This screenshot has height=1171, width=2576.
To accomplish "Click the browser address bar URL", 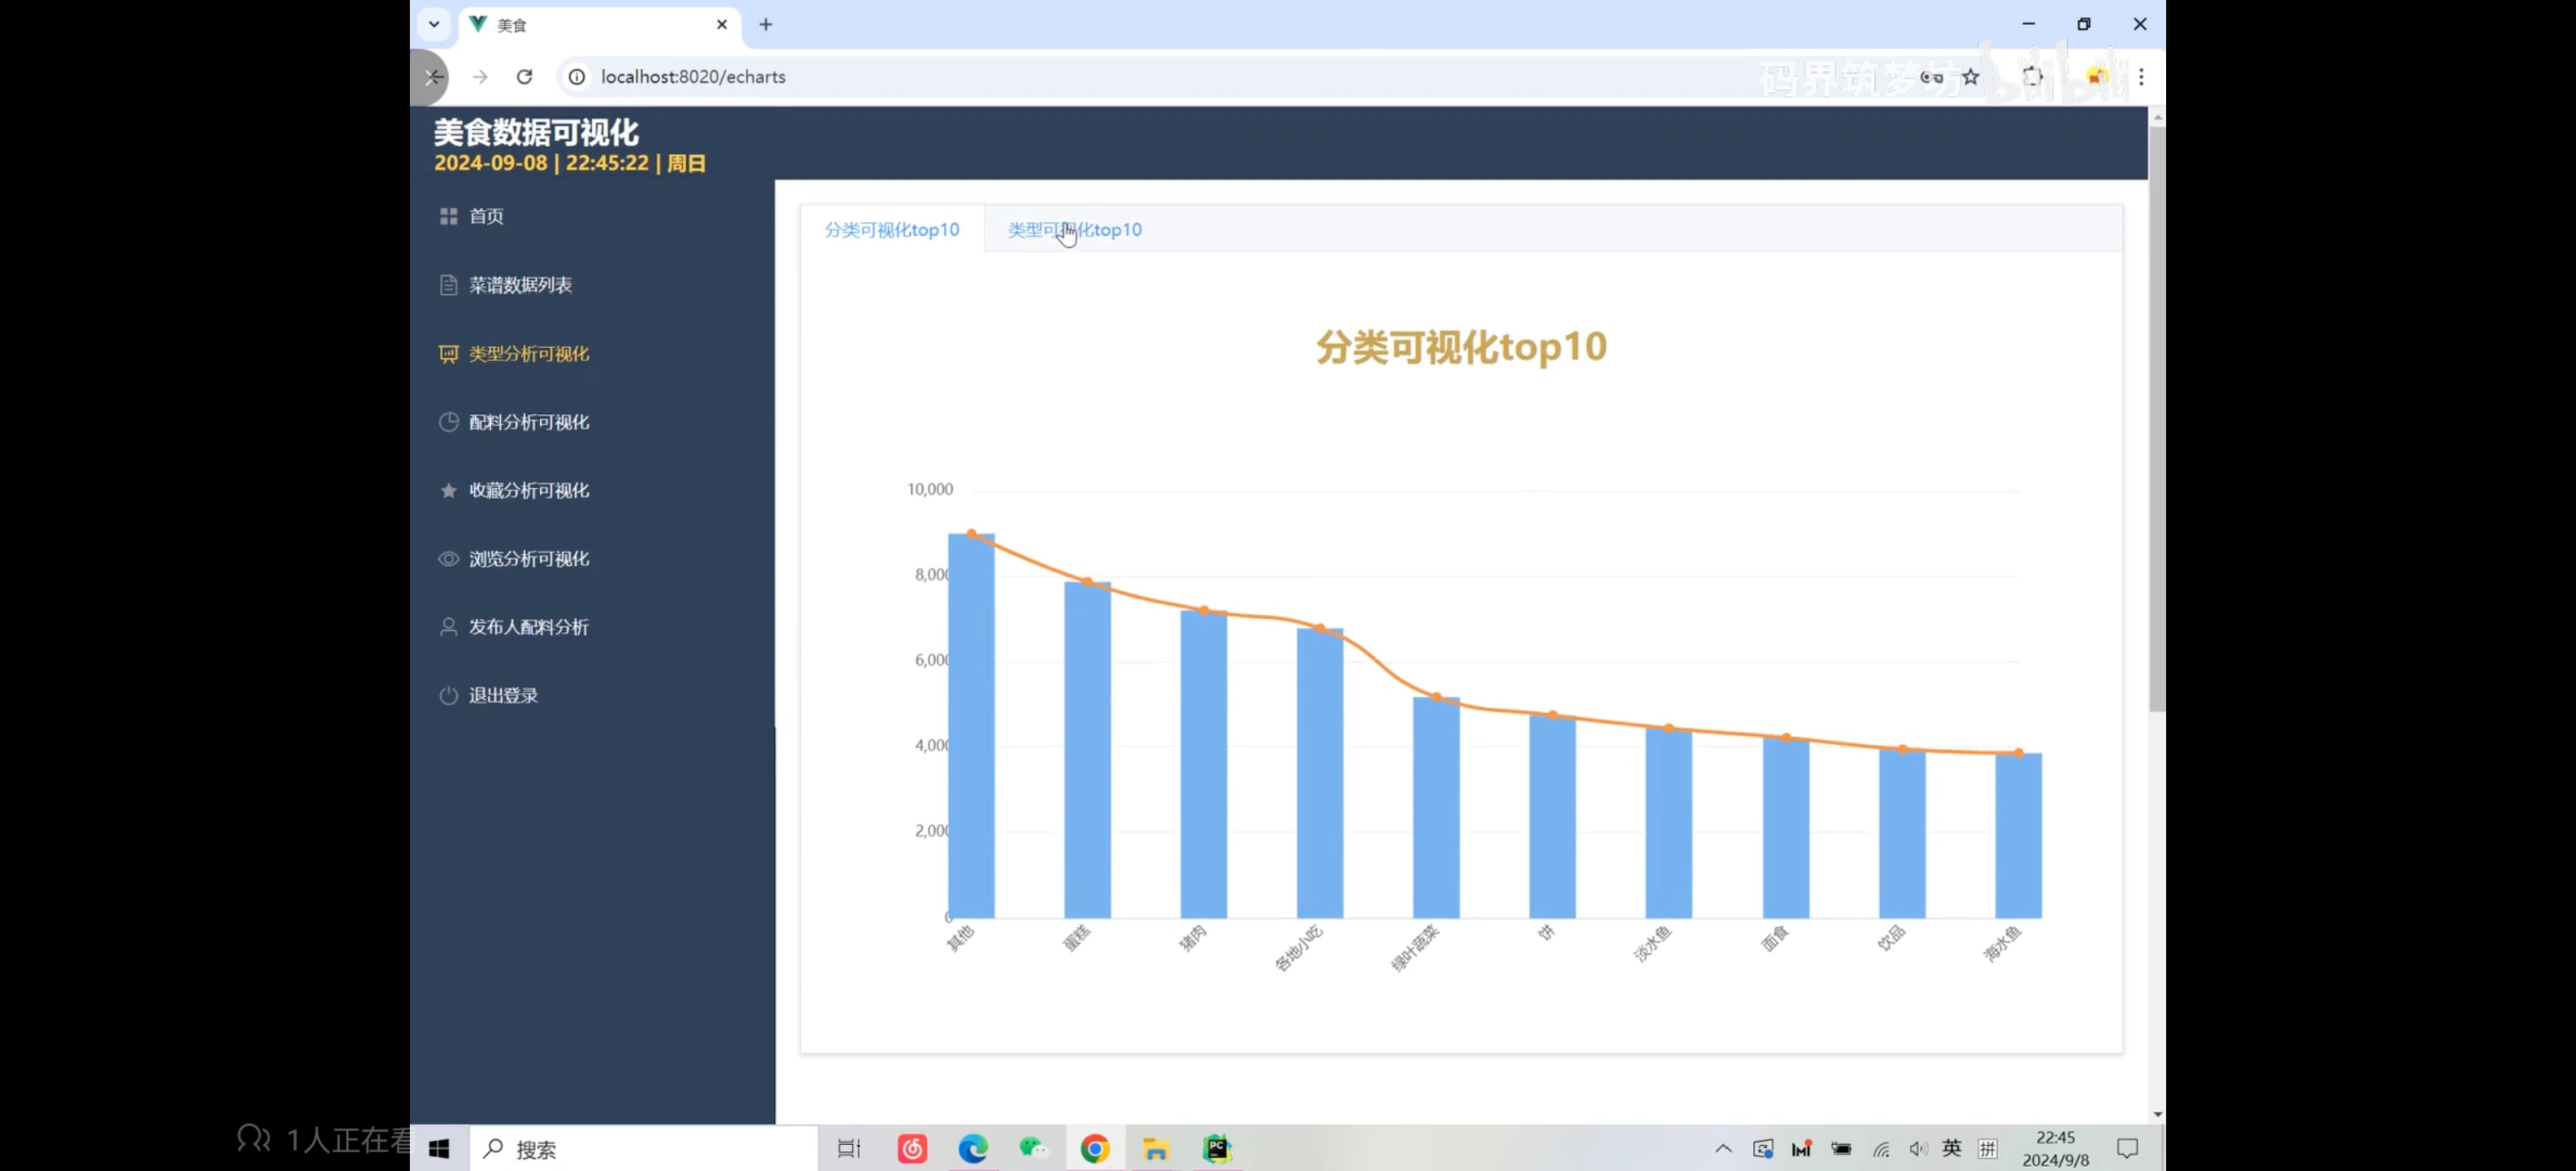I will [x=693, y=77].
